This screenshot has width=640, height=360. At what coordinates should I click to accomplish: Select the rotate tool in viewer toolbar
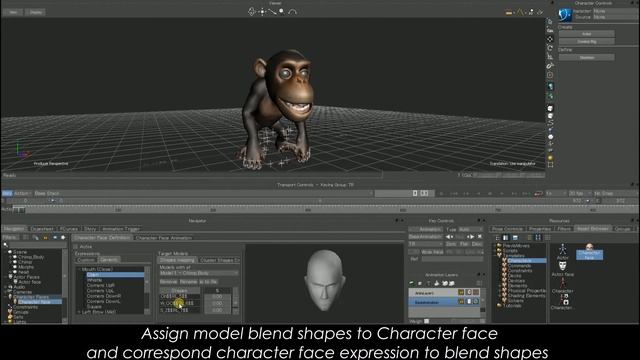(550, 48)
